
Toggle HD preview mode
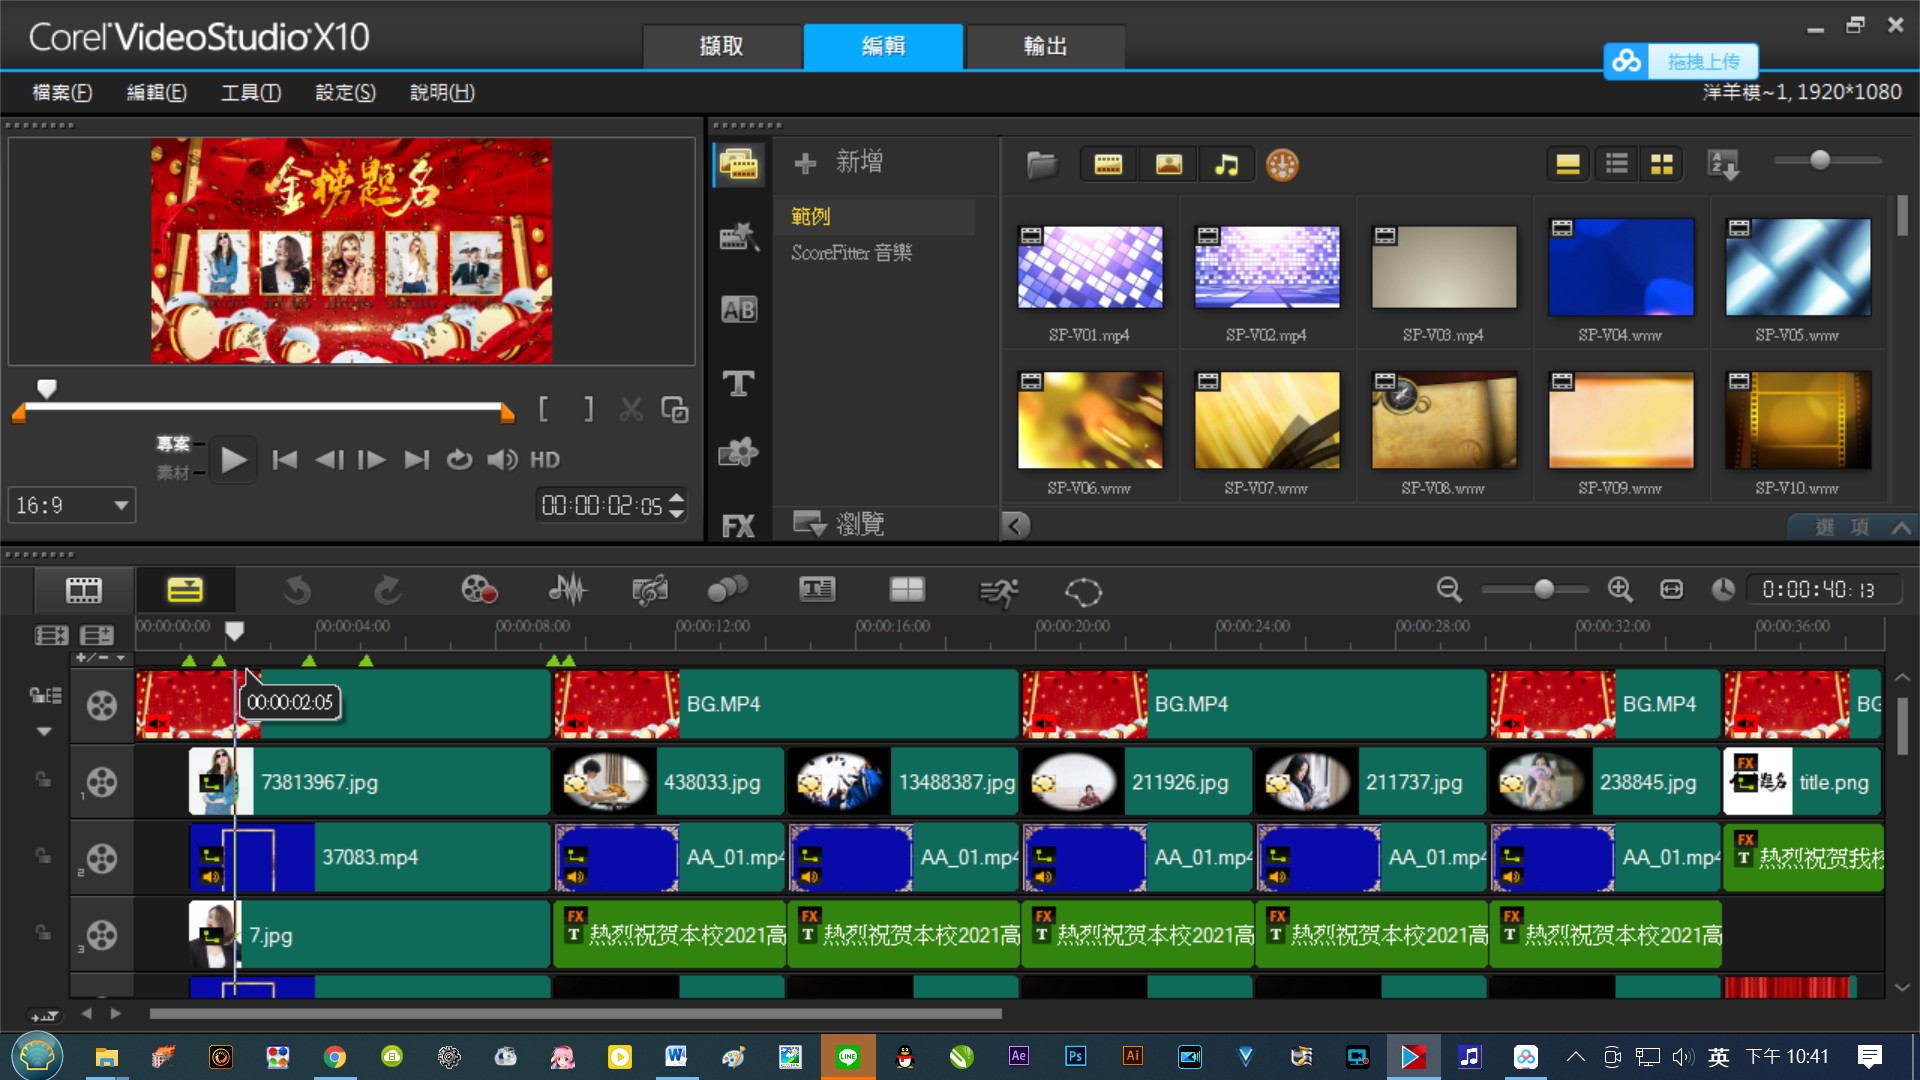[x=545, y=460]
